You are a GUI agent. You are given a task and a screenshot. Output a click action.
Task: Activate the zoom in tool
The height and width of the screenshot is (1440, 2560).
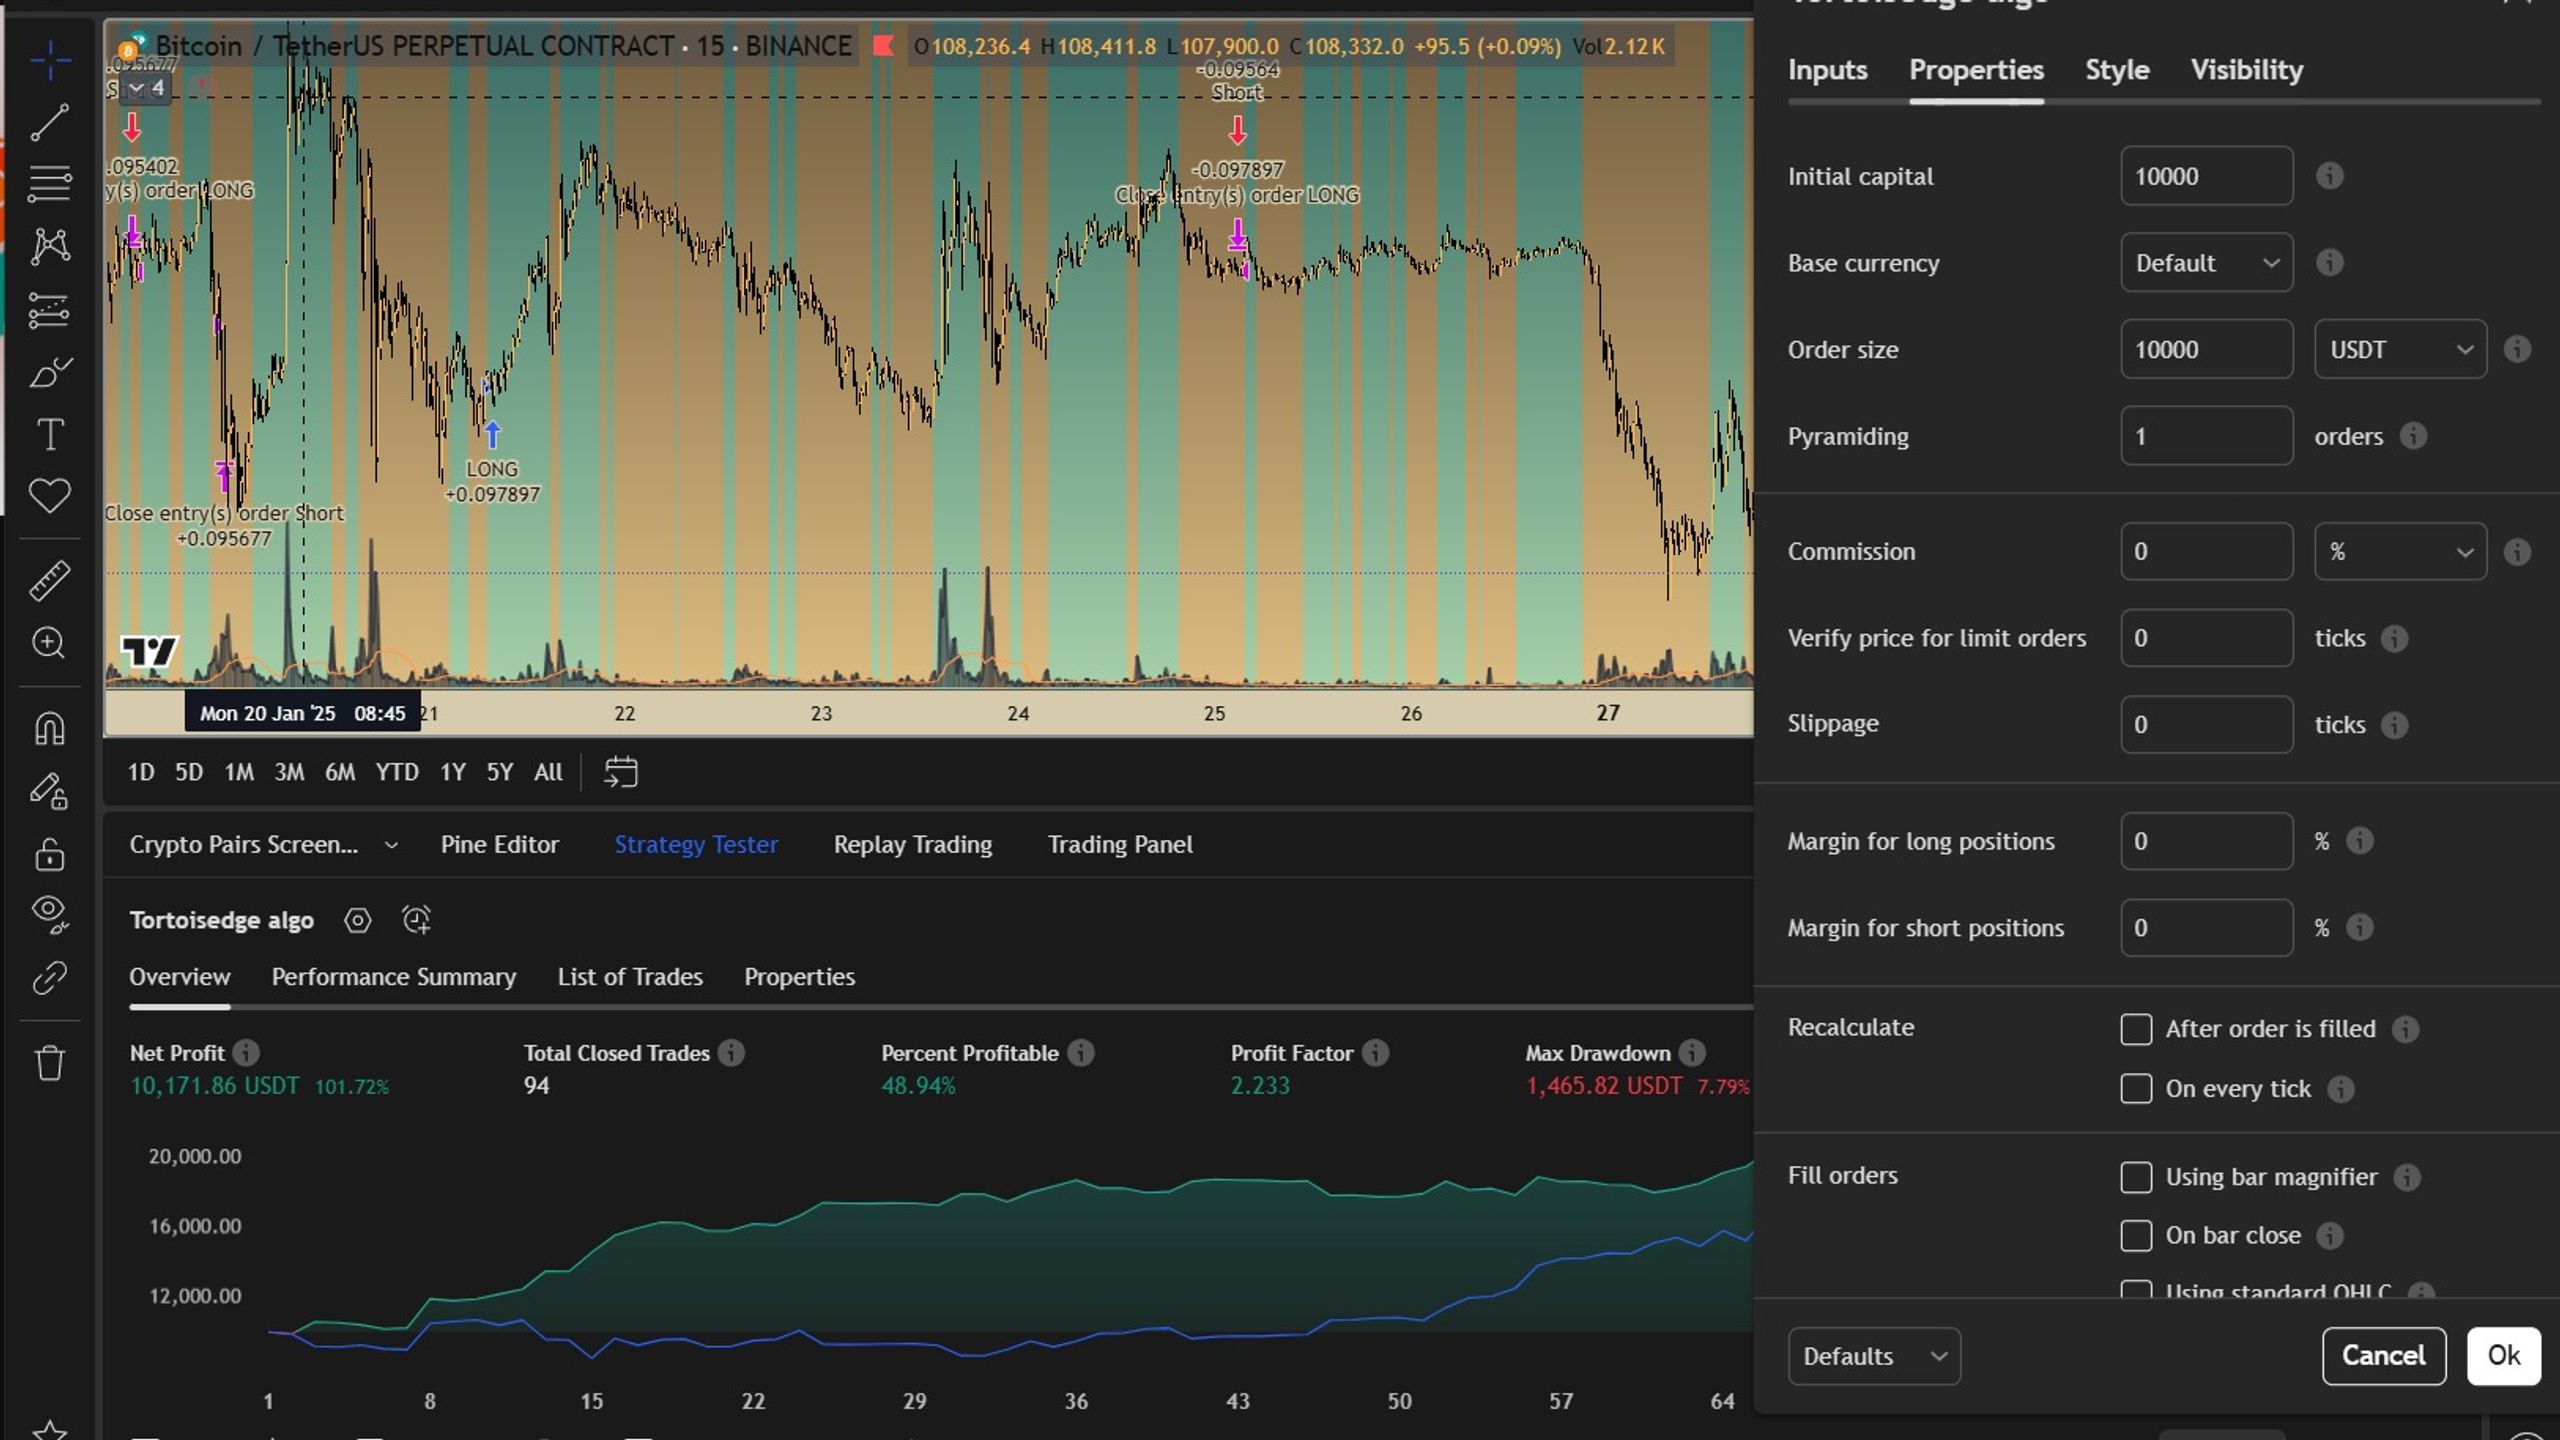pos(50,643)
